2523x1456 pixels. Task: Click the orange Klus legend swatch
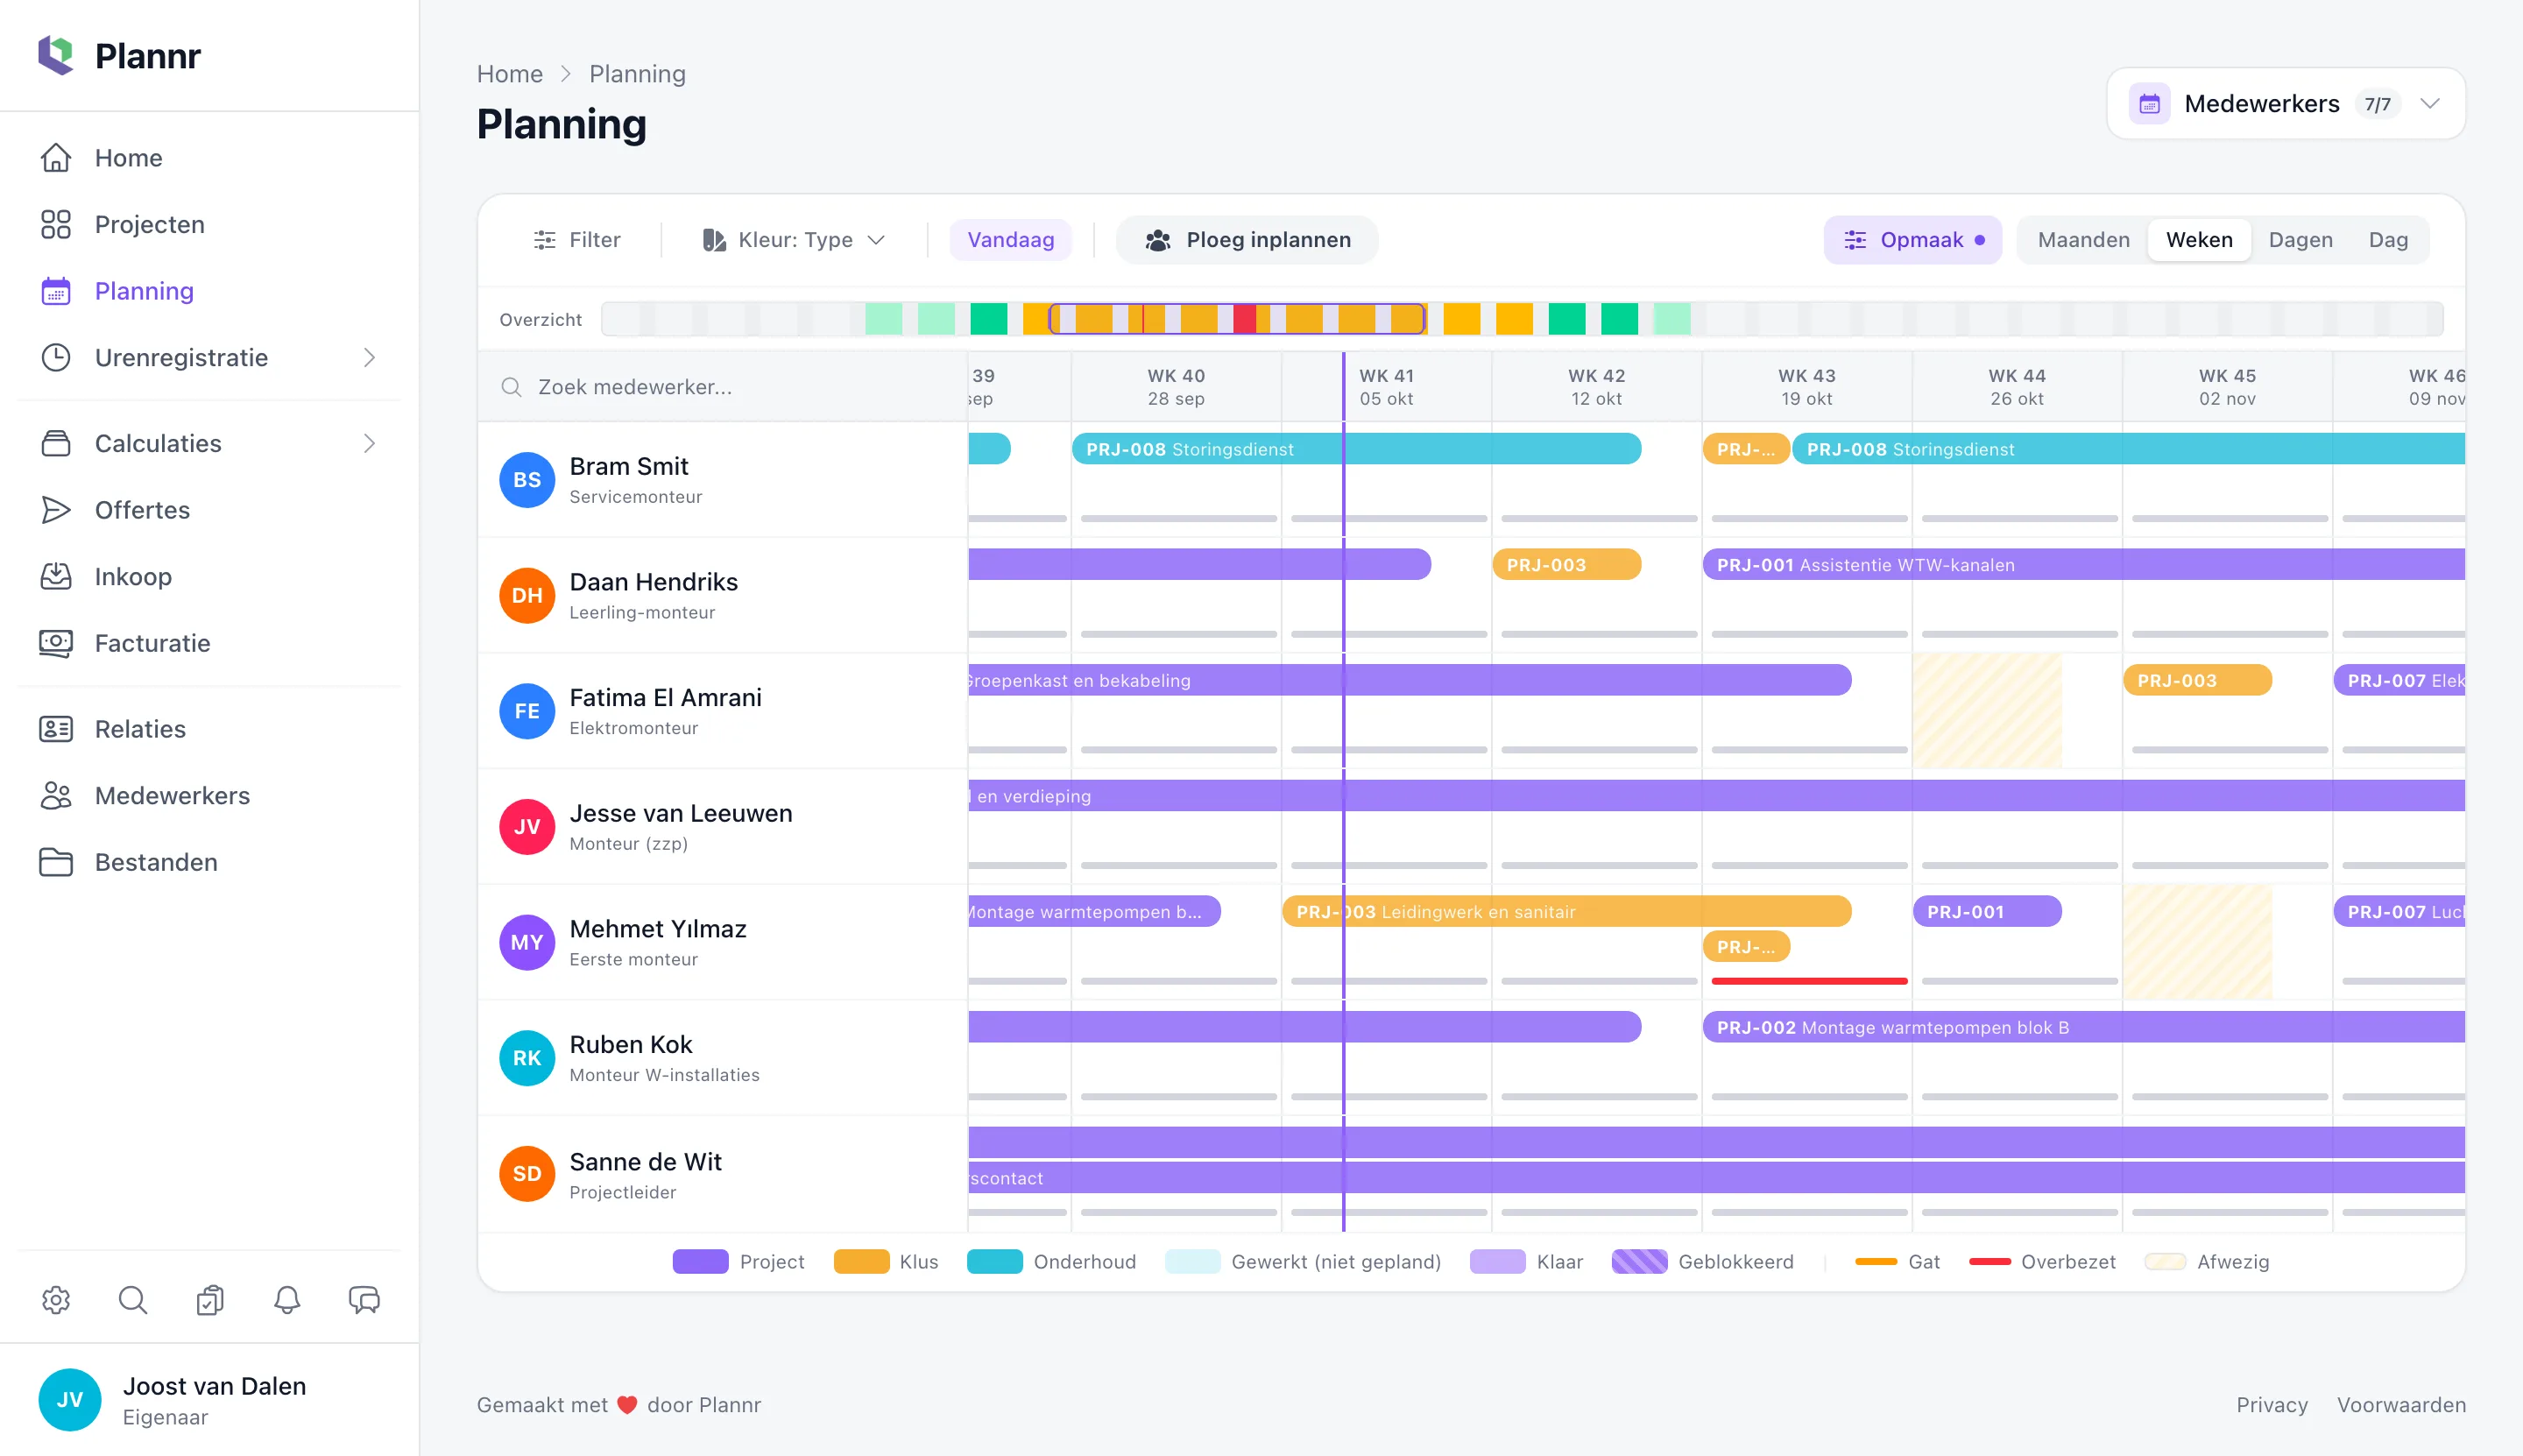pos(861,1261)
